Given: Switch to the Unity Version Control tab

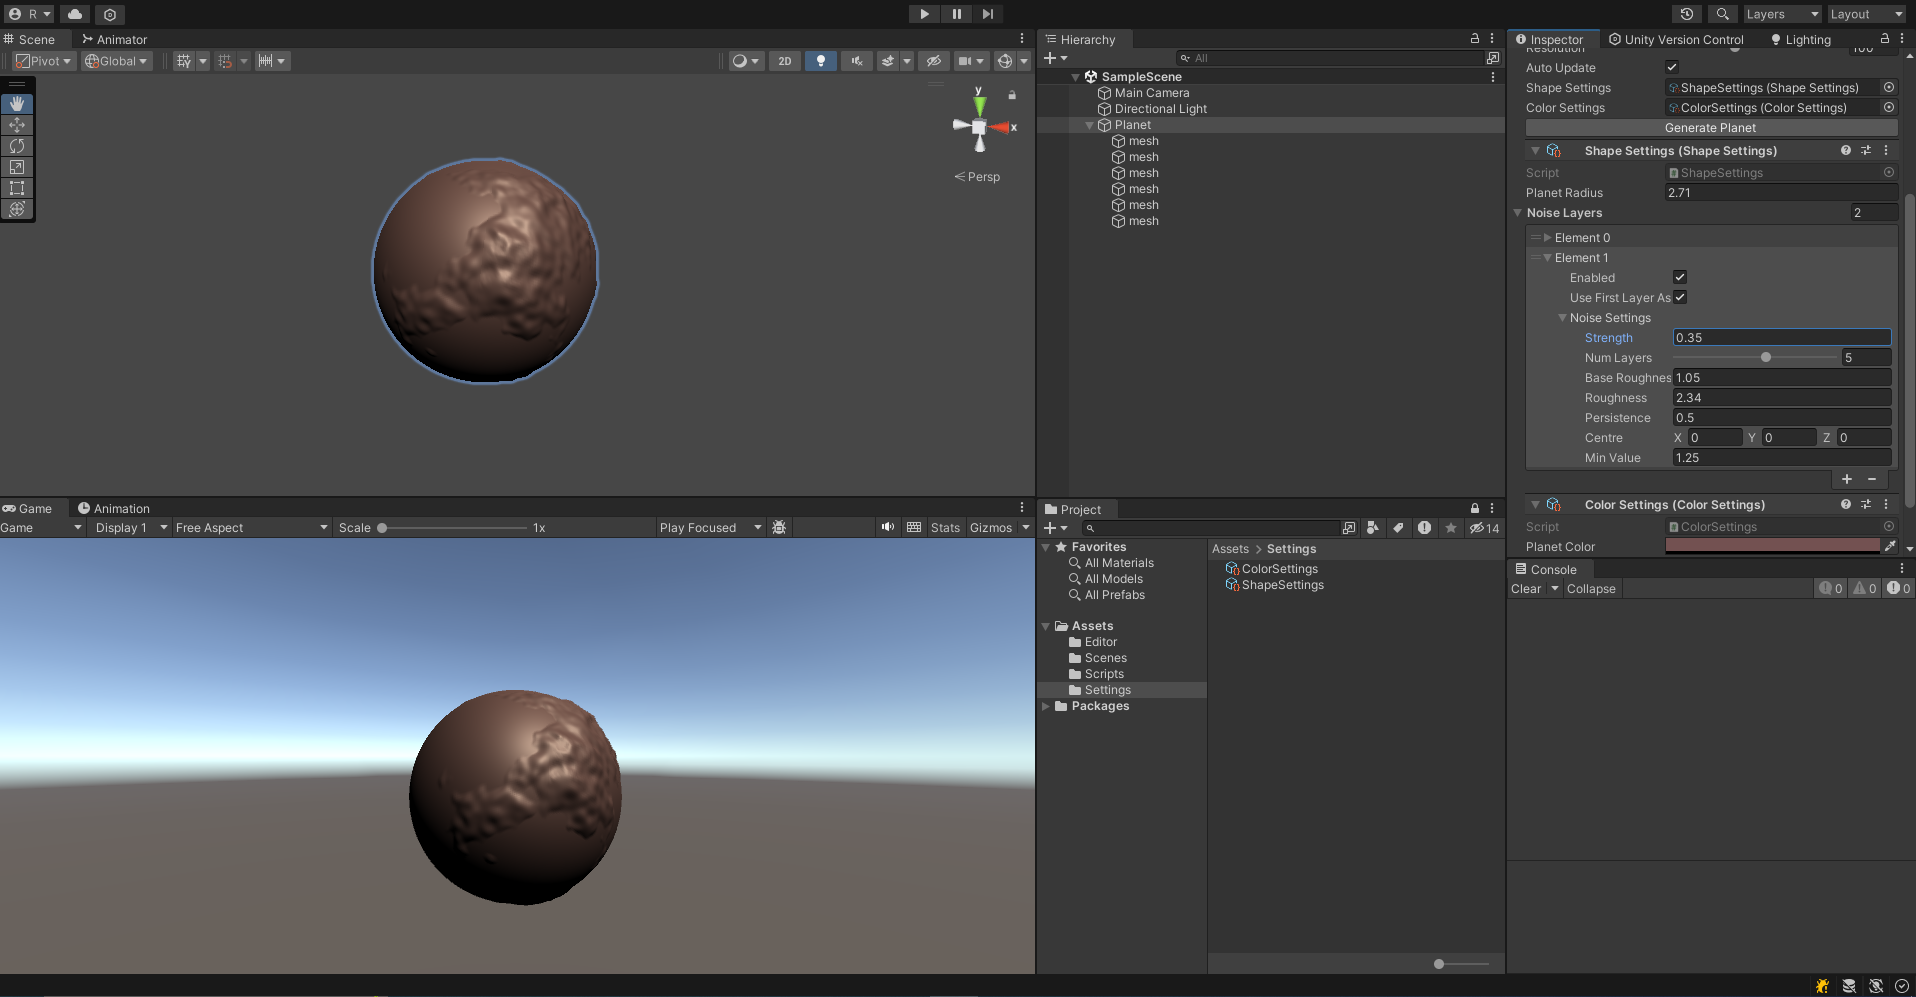Looking at the screenshot, I should [1676, 39].
